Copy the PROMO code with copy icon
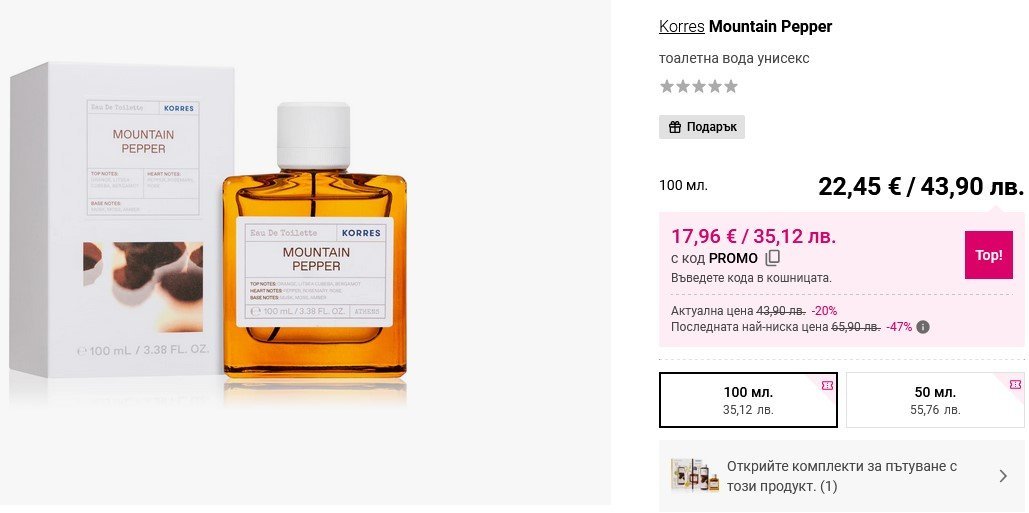 click(x=773, y=258)
